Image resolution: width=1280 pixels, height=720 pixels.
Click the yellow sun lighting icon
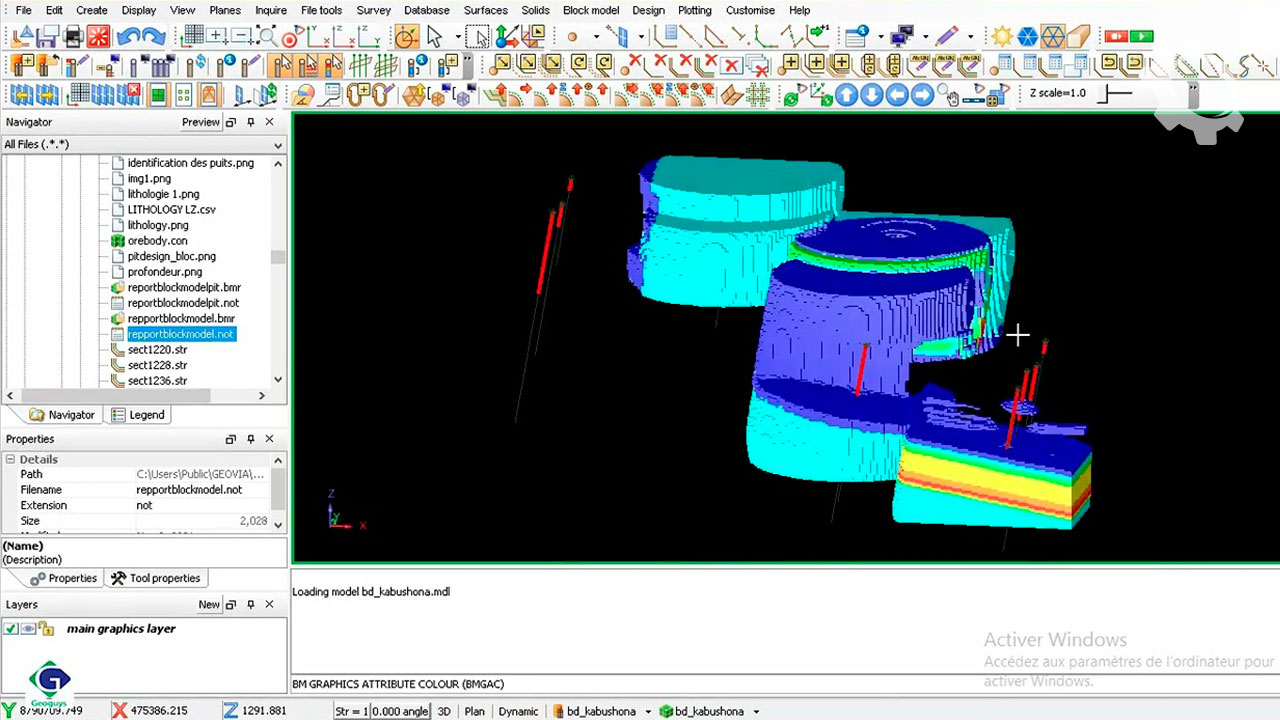point(1001,37)
